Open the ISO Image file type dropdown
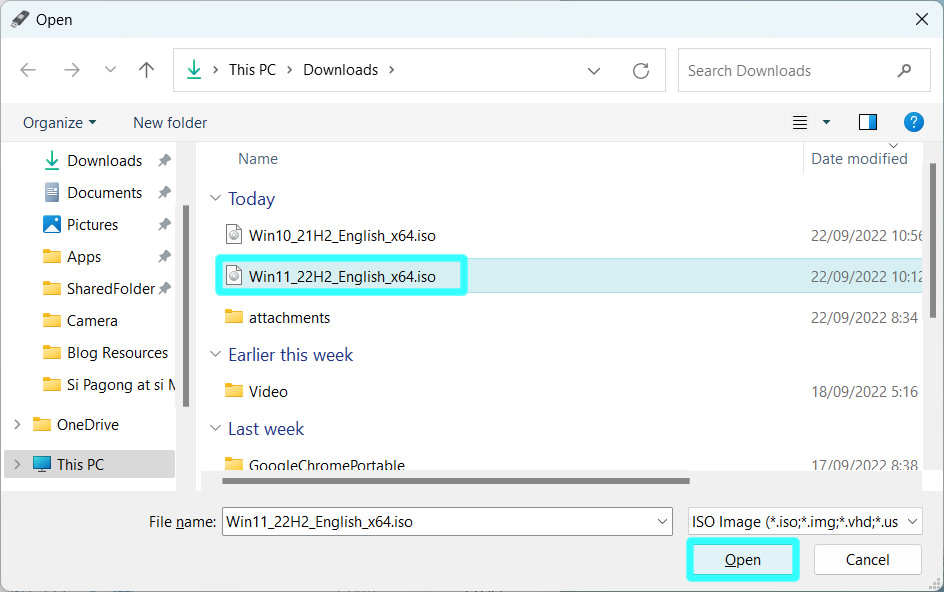 pos(805,522)
